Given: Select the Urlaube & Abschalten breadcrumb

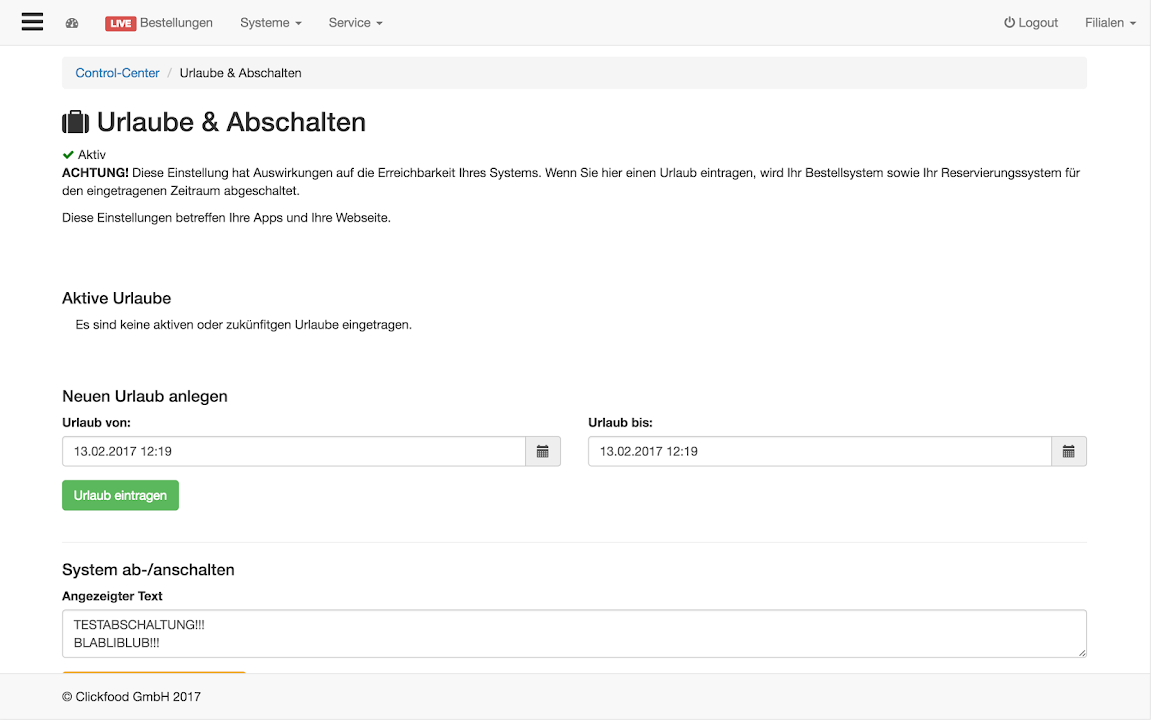Looking at the screenshot, I should pyautogui.click(x=240, y=73).
